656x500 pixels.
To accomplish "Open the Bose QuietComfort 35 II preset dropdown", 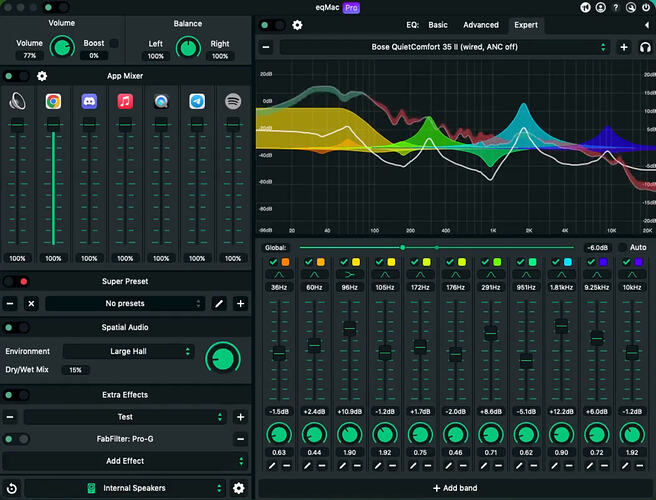I will (445, 47).
